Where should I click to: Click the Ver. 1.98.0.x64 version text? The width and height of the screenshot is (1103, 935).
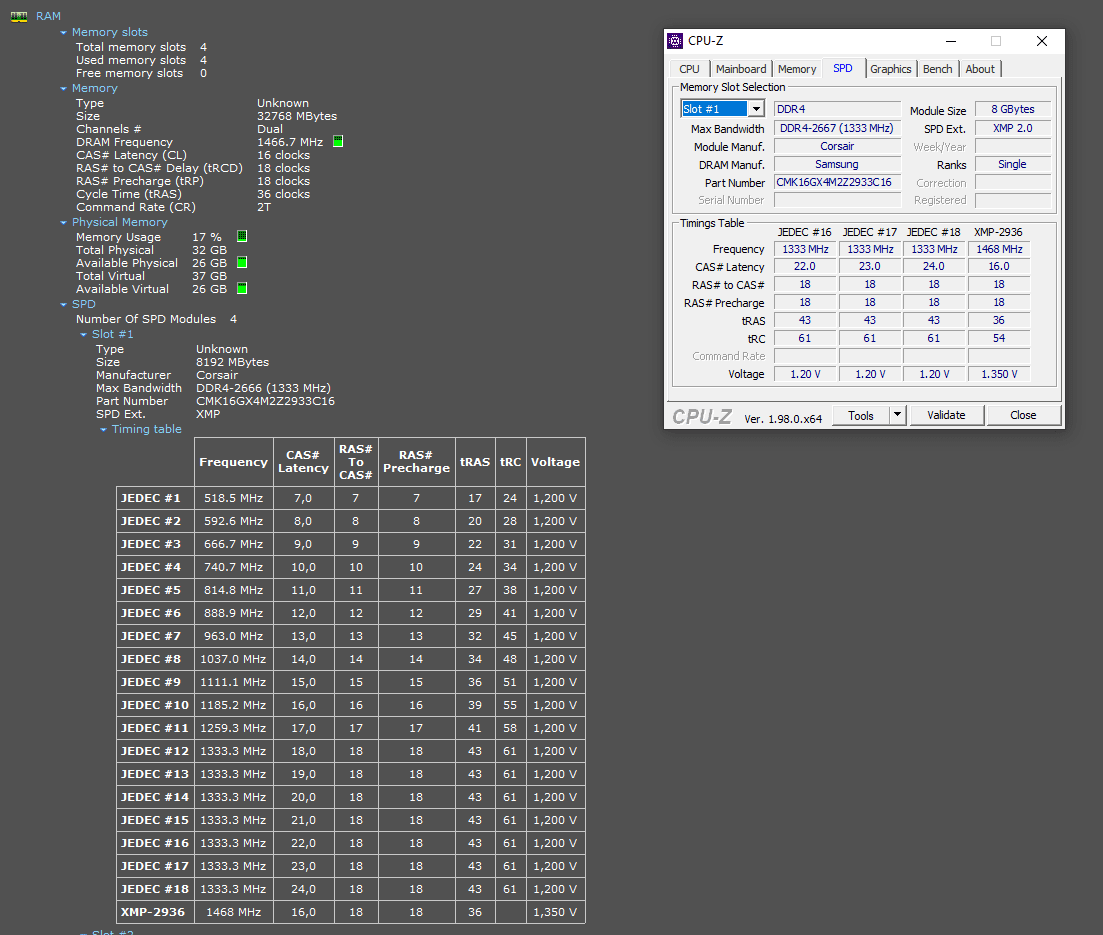(x=783, y=419)
